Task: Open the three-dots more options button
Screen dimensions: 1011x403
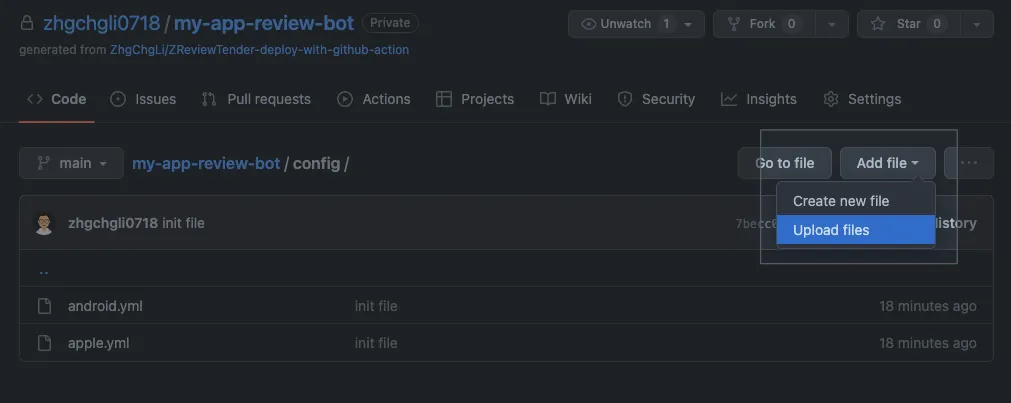Action: pyautogui.click(x=968, y=163)
